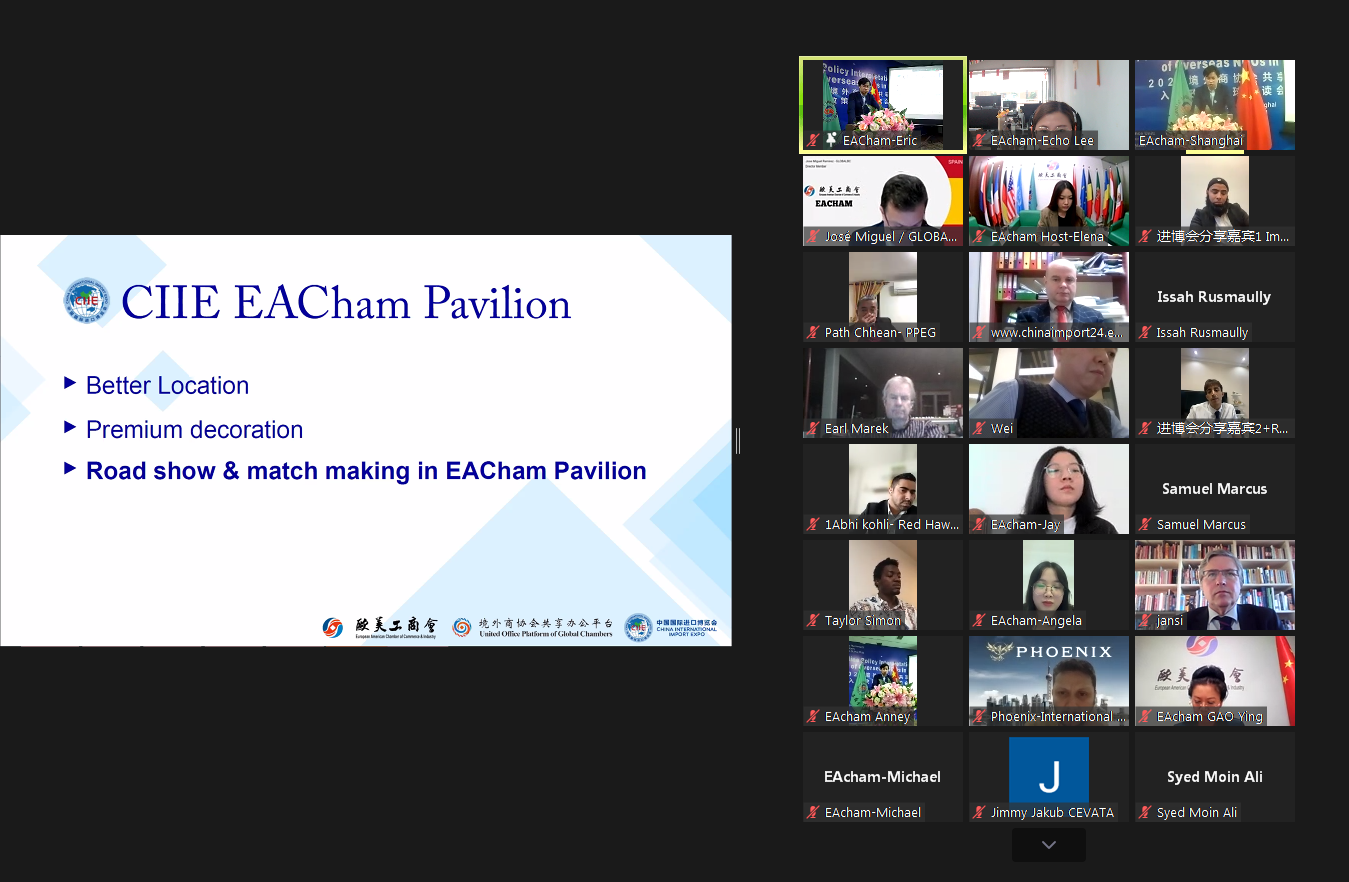This screenshot has width=1349, height=882.
Task: Click muted mic icon beside Samuel Marcus name
Action: pyautogui.click(x=1146, y=525)
